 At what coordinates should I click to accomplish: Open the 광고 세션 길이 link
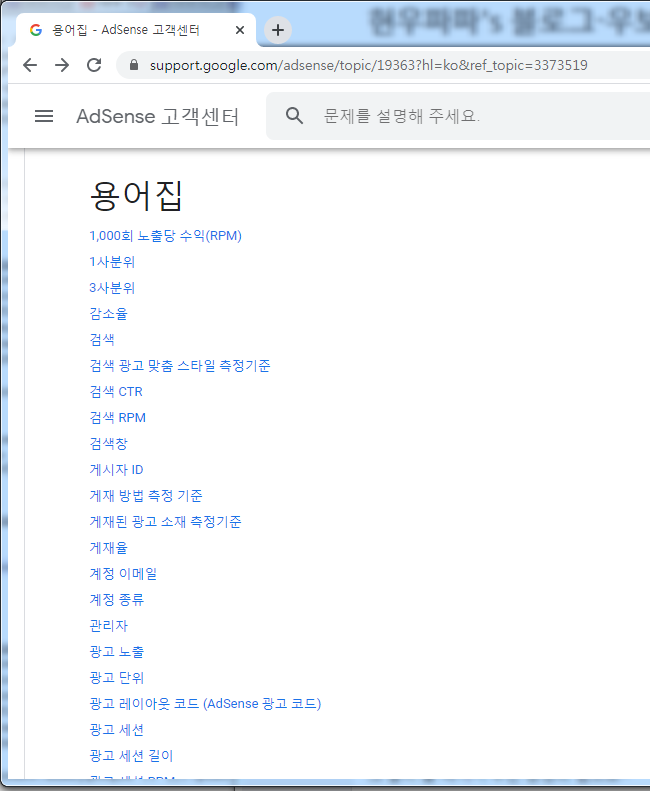[x=131, y=755]
